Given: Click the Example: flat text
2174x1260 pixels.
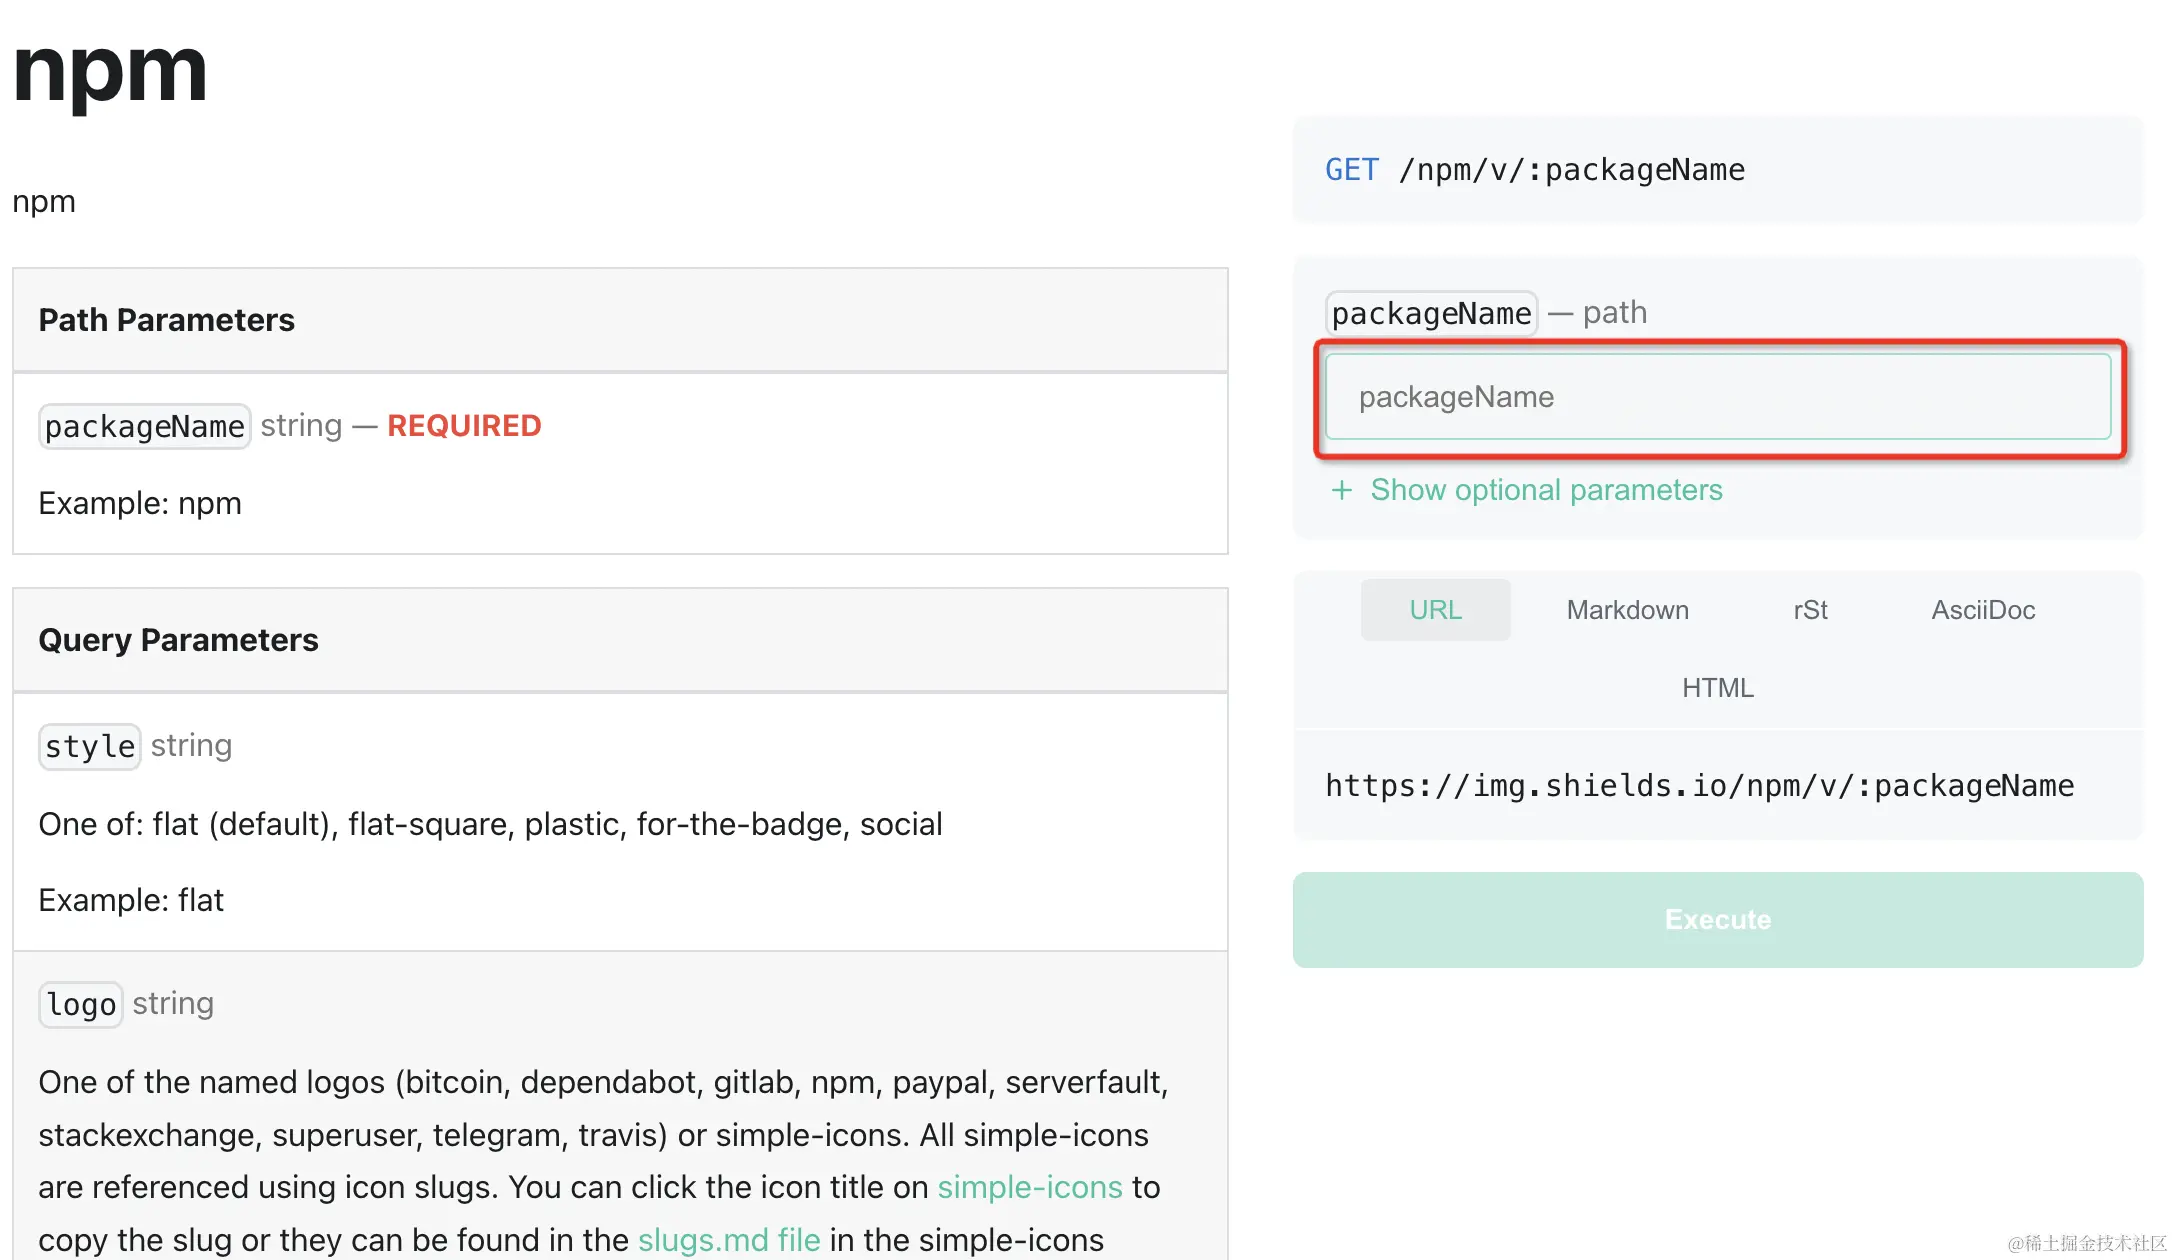Looking at the screenshot, I should (x=131, y=900).
